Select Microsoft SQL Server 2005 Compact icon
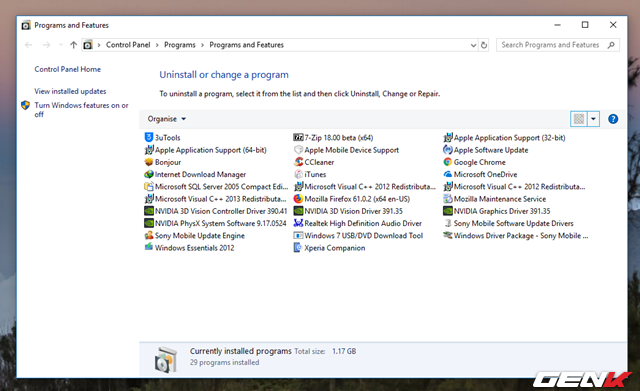The height and width of the screenshot is (391, 640). click(x=149, y=187)
